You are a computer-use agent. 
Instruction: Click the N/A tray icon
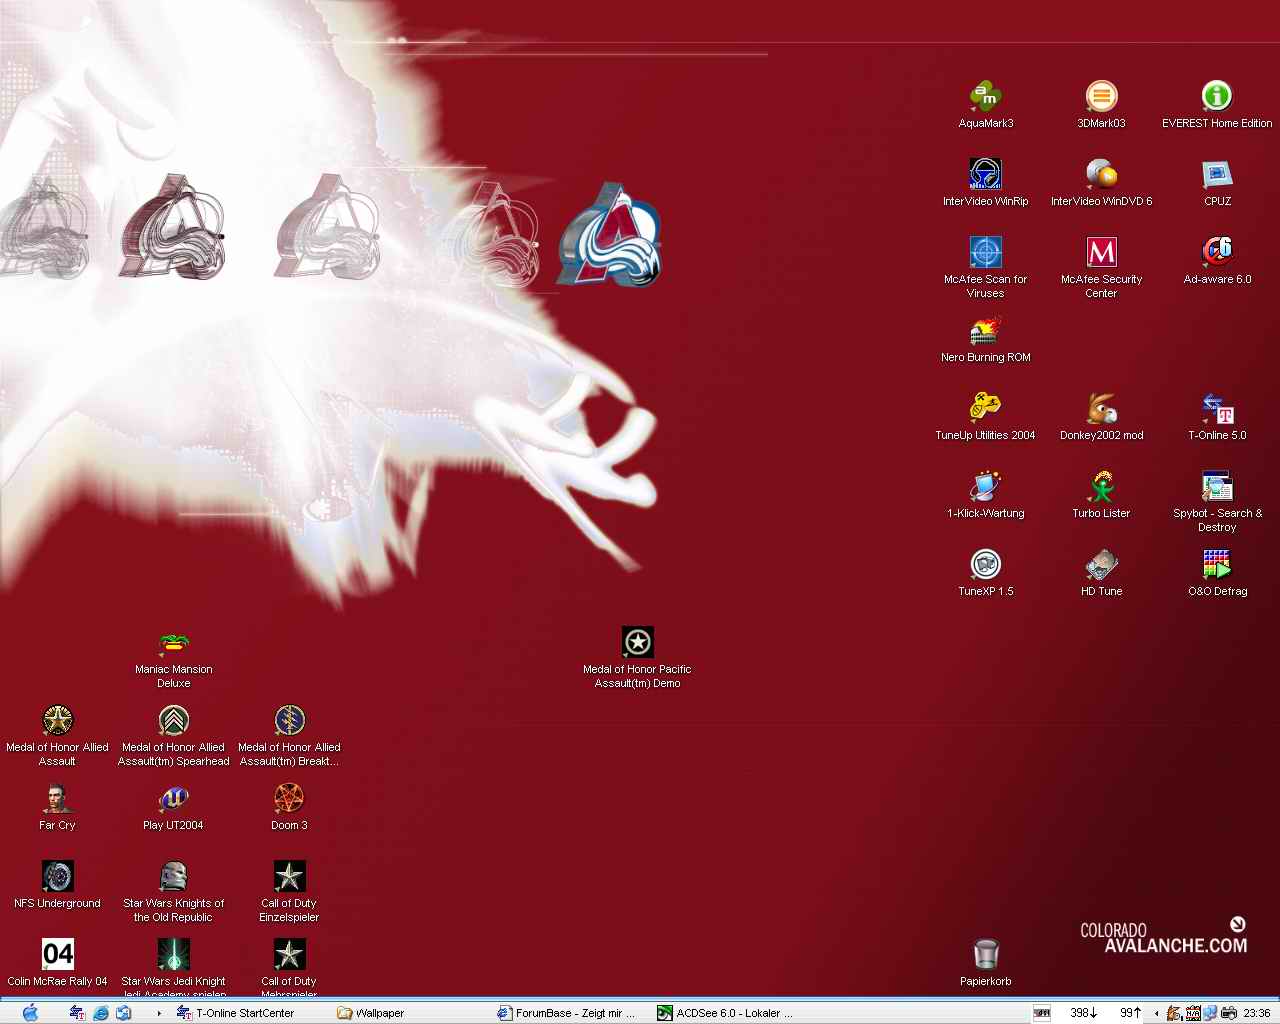coord(1193,1013)
